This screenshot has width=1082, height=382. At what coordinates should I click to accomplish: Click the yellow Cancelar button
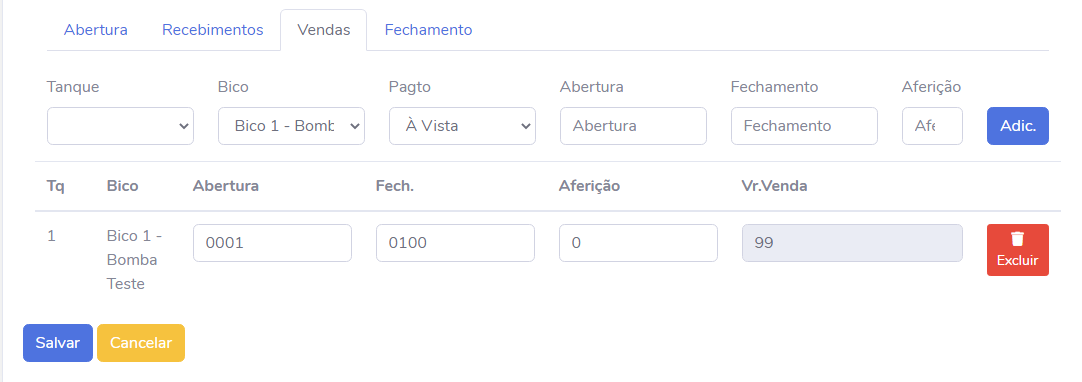tap(141, 343)
